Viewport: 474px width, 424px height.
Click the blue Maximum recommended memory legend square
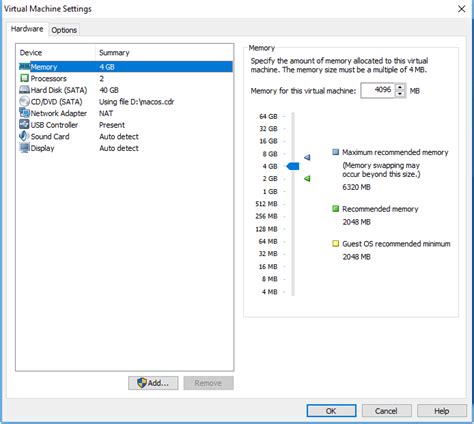[x=336, y=152]
